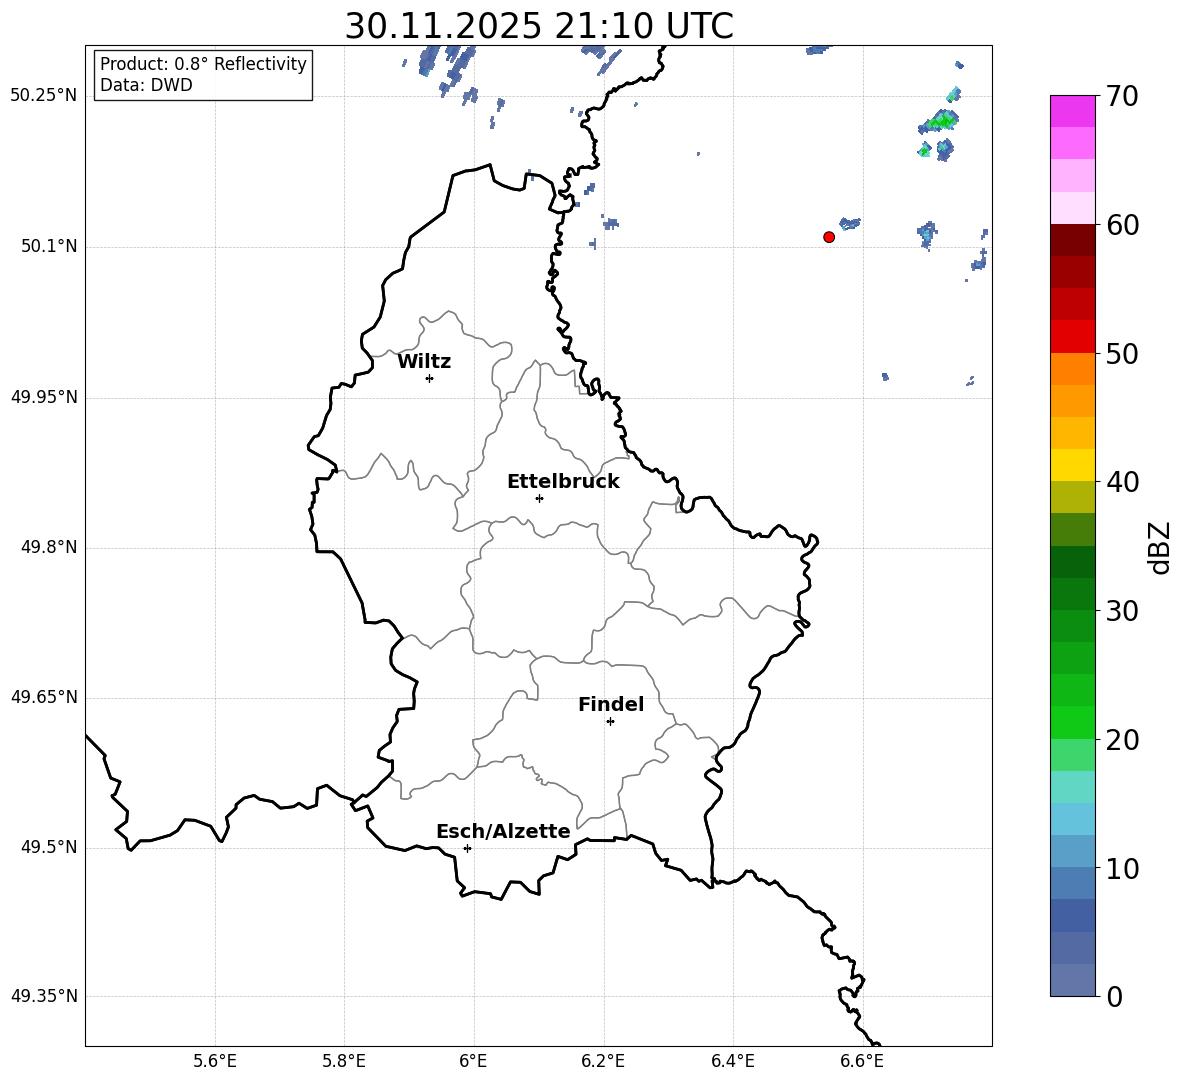Click the 70 tick on colorbar
This screenshot has width=1184, height=1081.
click(1122, 96)
